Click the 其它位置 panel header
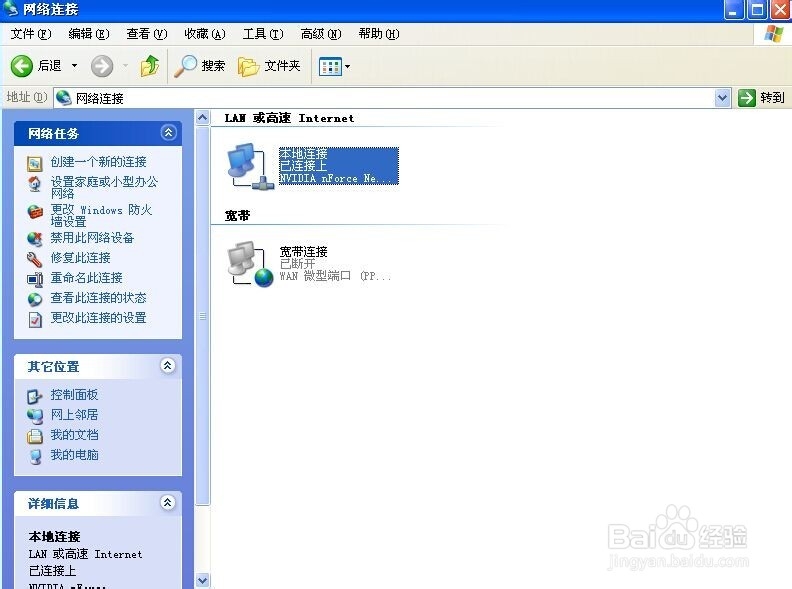 pos(97,366)
